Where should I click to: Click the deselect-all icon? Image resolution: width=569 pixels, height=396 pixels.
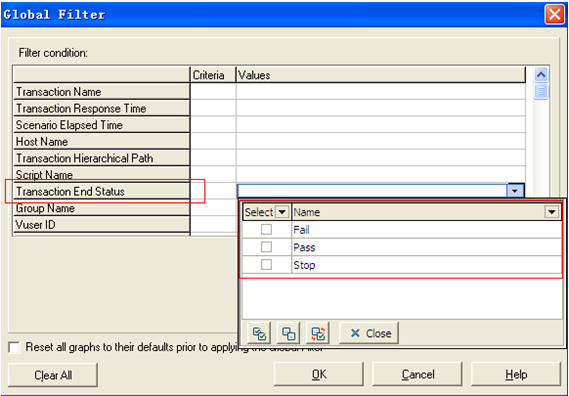coord(288,333)
